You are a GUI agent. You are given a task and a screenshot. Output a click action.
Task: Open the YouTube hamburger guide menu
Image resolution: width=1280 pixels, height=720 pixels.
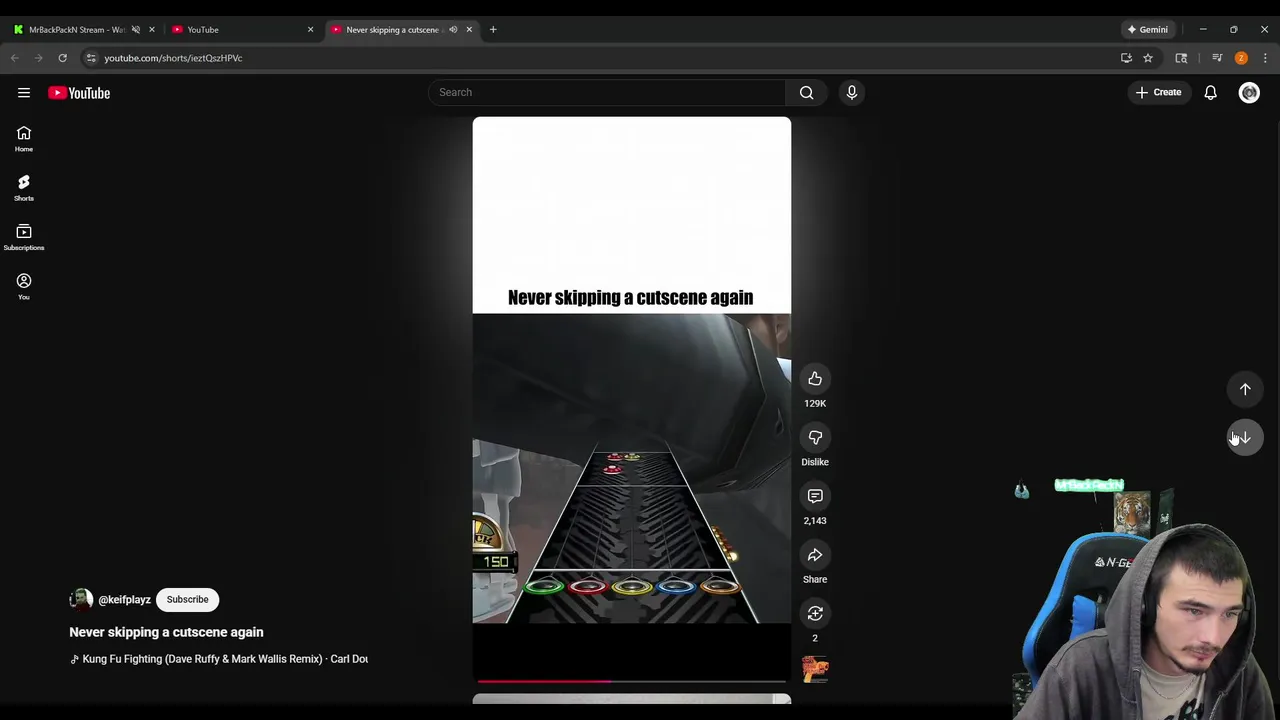[24, 93]
